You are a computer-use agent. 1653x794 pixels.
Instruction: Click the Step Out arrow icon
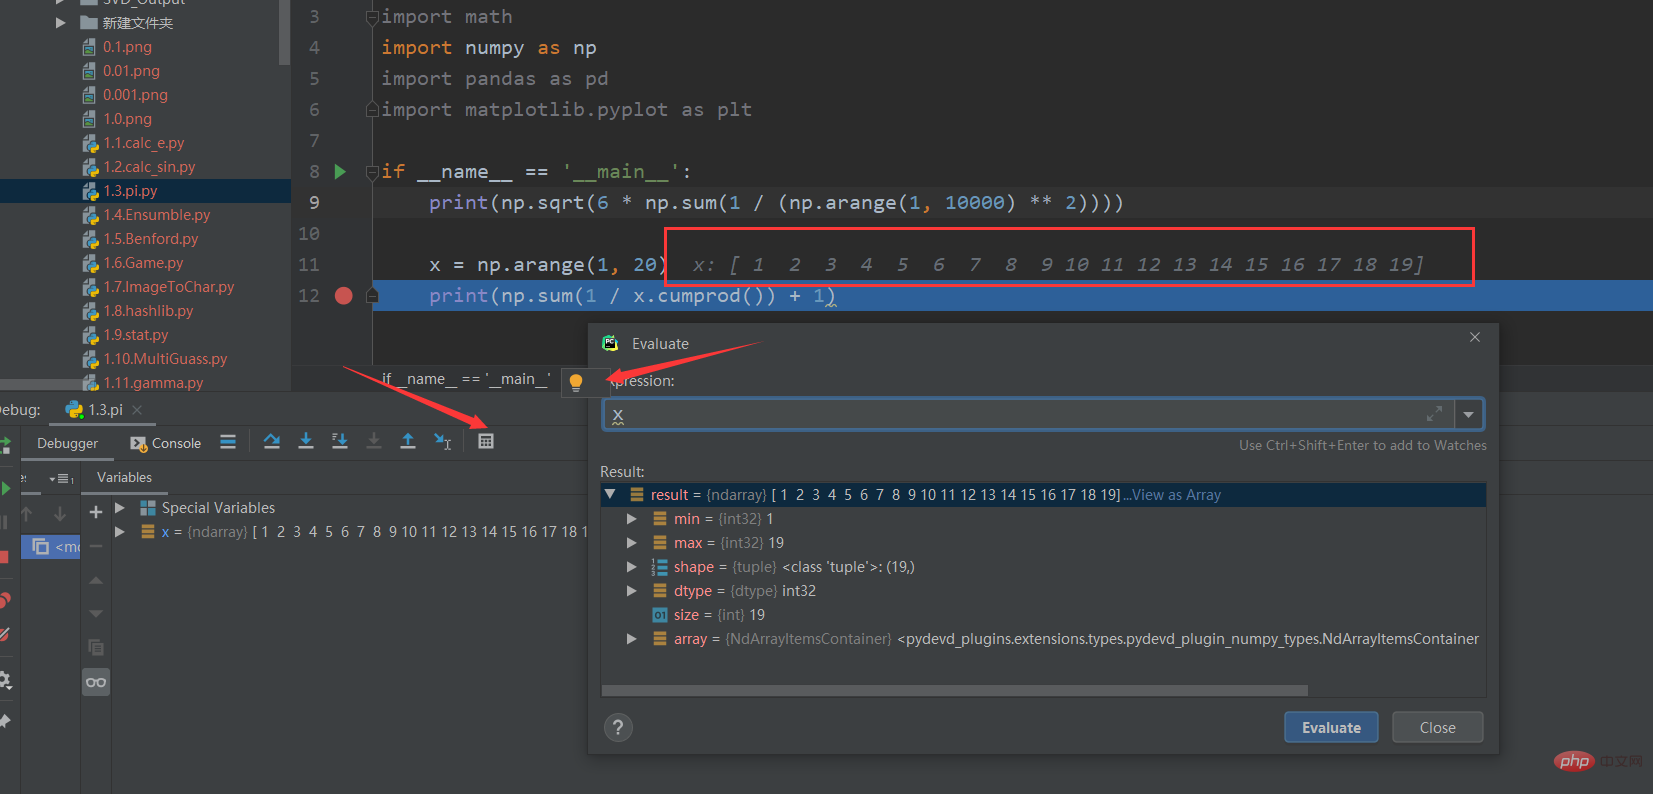408,441
